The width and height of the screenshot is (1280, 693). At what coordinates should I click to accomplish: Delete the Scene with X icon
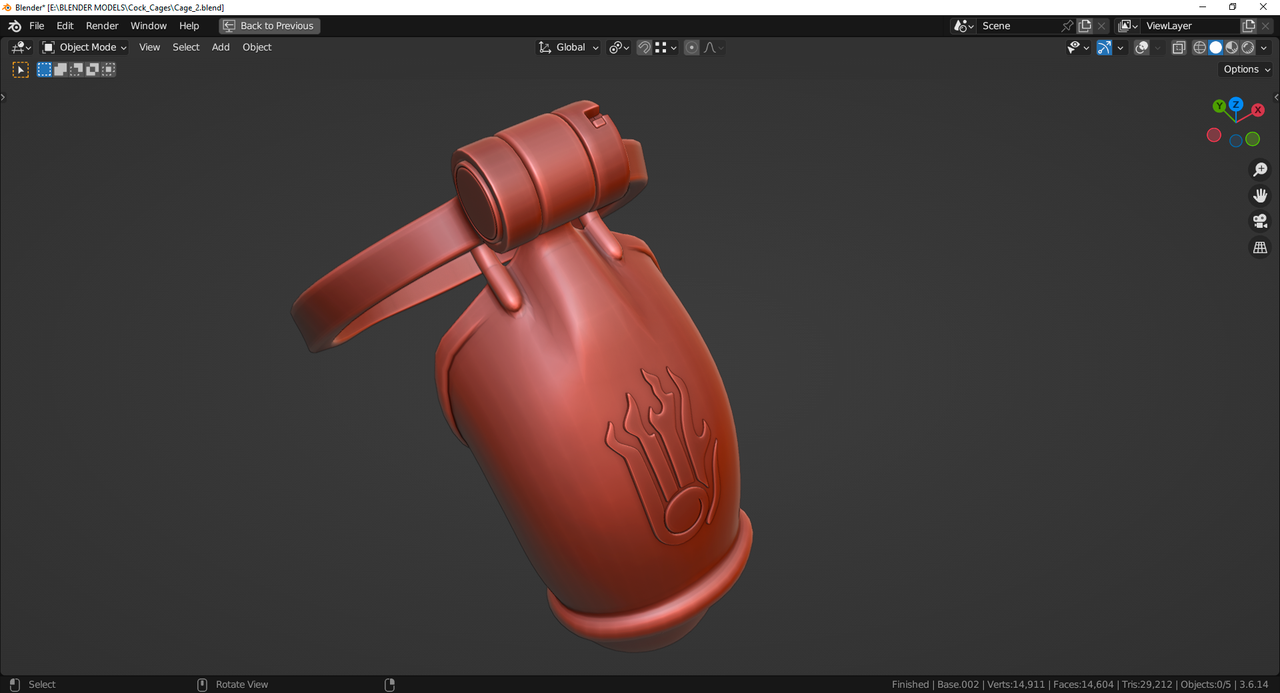pos(1102,26)
